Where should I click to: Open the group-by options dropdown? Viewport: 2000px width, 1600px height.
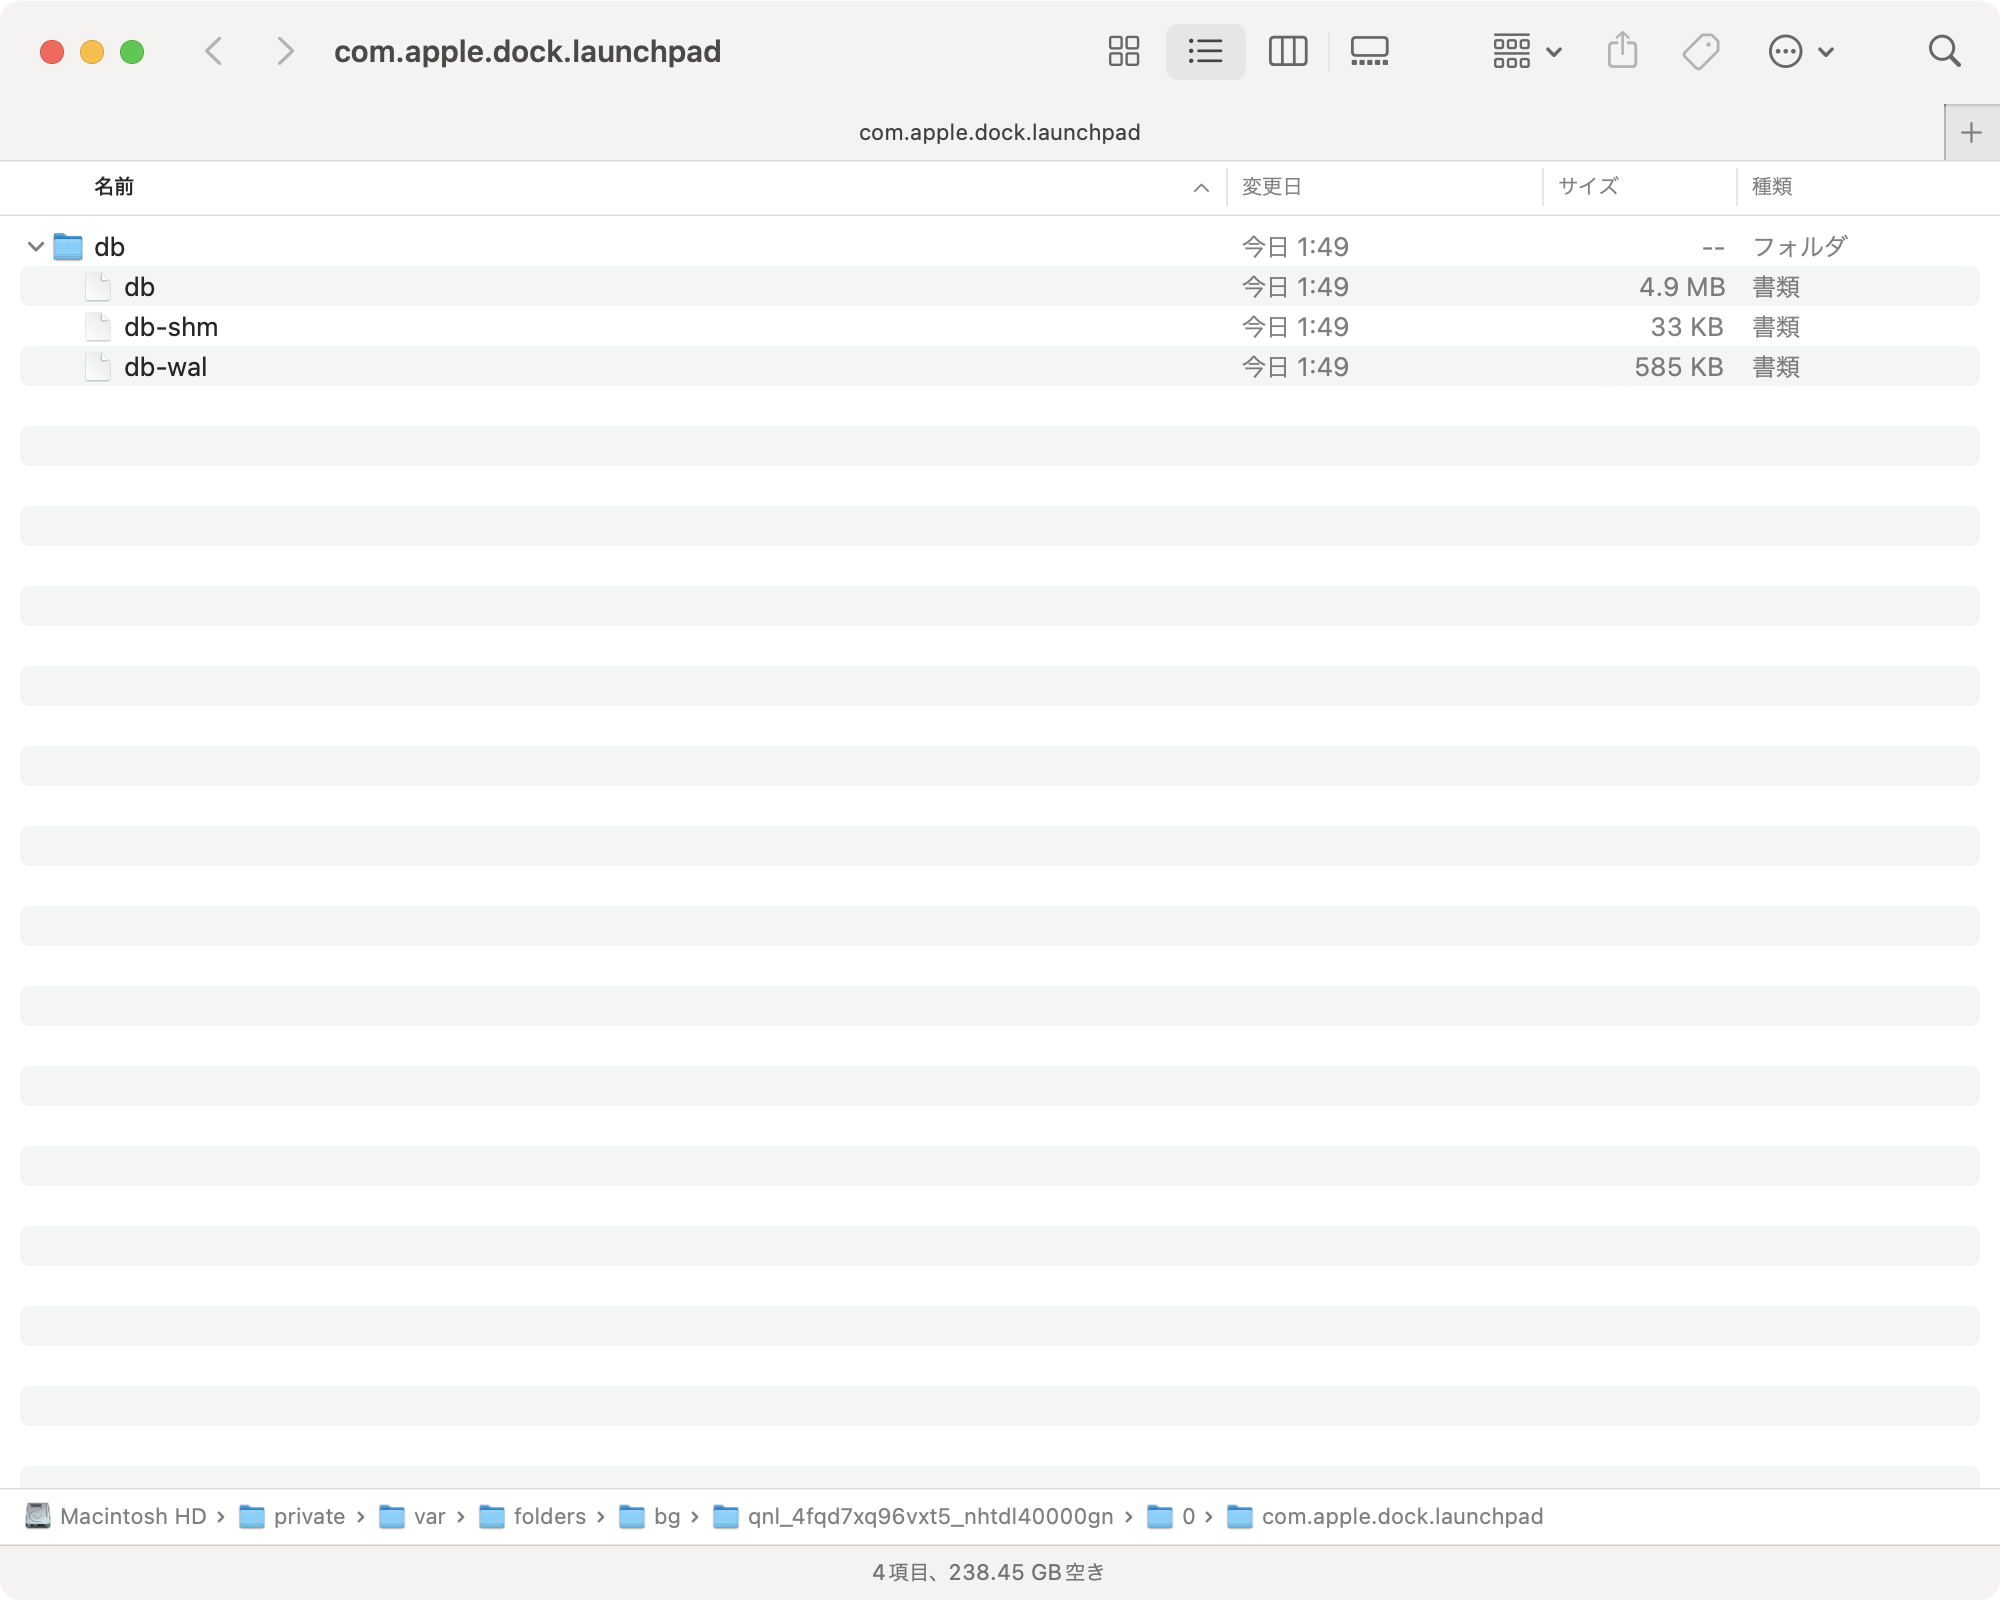(1527, 51)
